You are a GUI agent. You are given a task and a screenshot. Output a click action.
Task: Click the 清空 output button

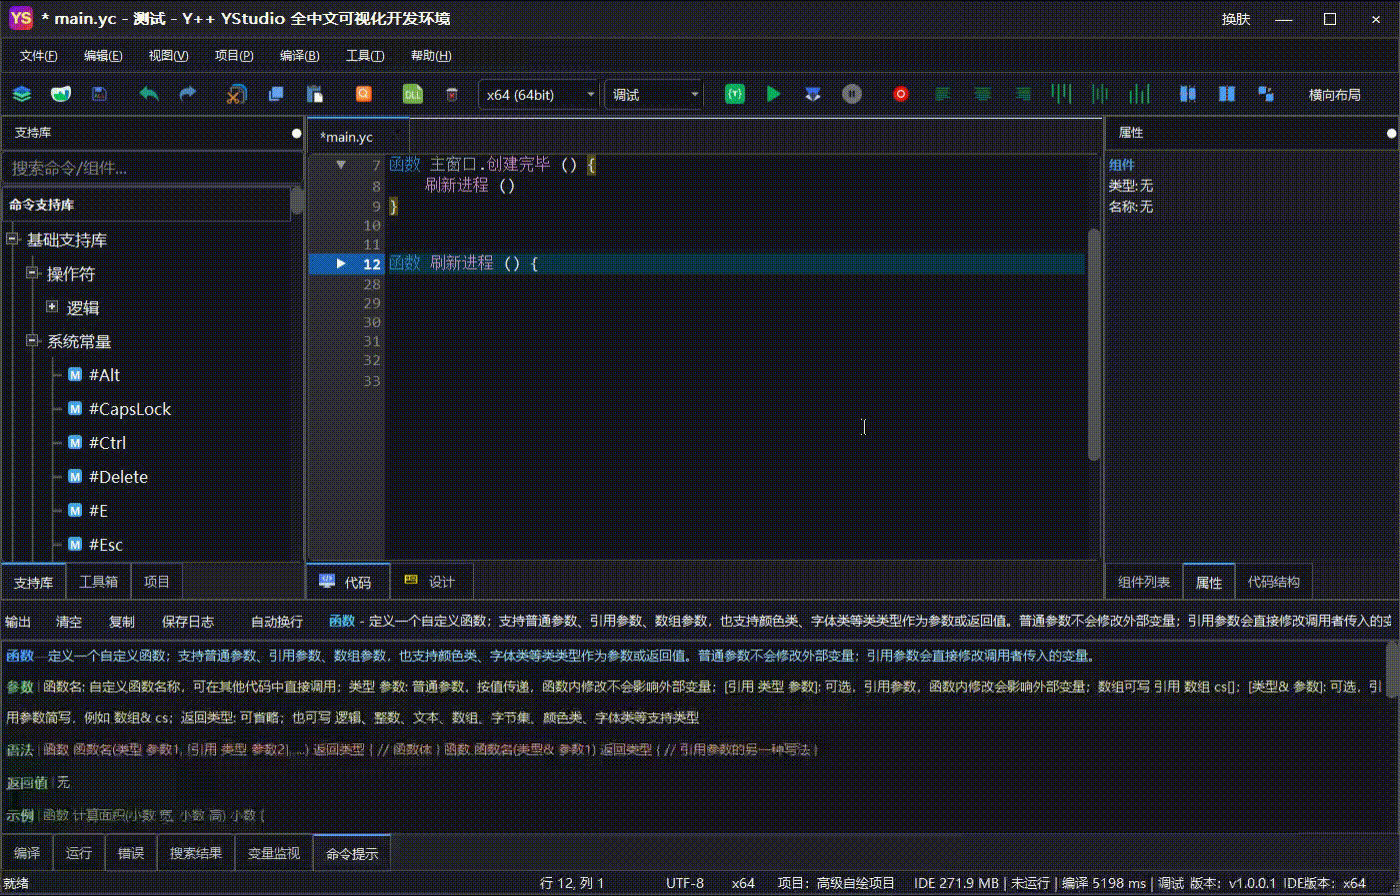coord(69,621)
